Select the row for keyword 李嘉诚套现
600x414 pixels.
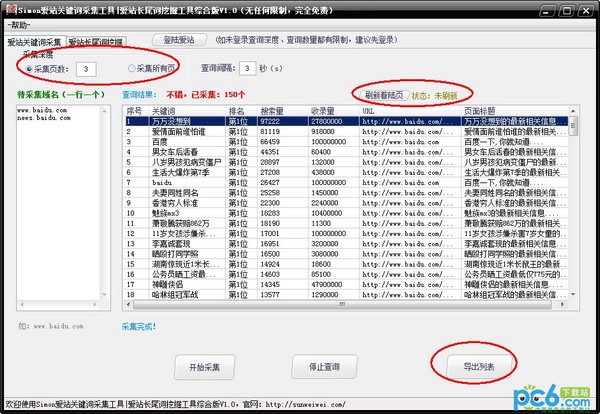[x=347, y=244]
